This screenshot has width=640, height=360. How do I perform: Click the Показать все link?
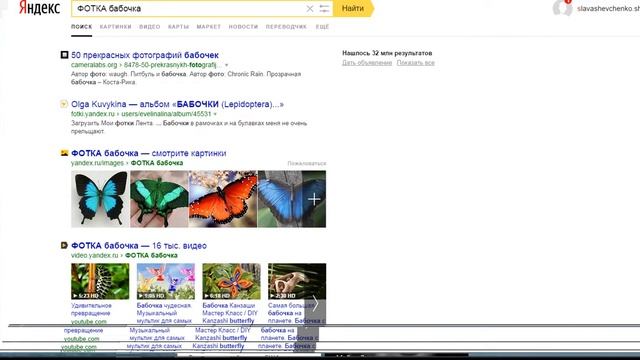tap(416, 62)
